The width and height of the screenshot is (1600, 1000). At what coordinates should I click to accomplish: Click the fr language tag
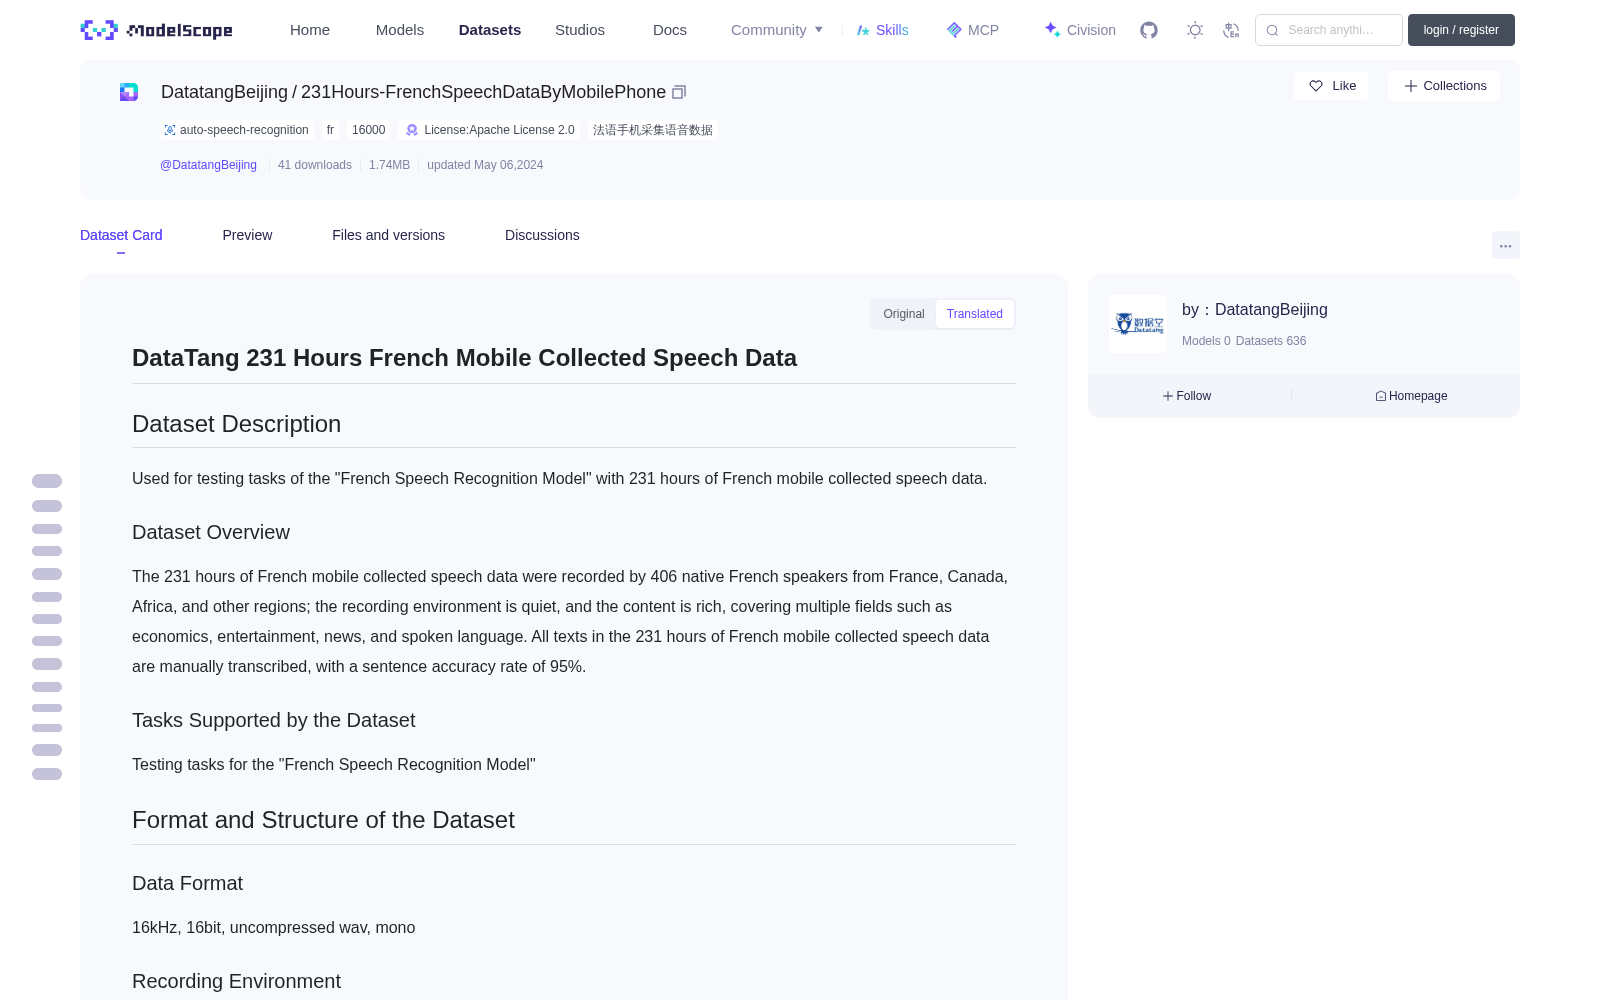point(330,130)
